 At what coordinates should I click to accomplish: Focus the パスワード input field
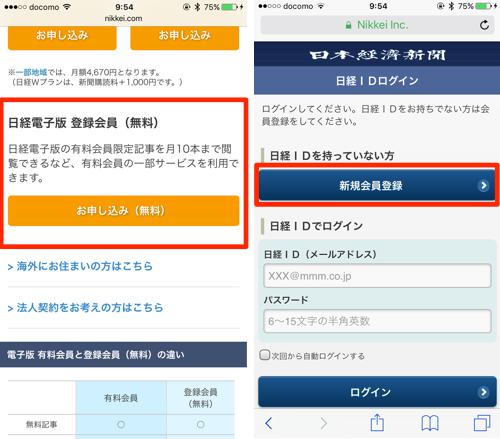click(377, 321)
